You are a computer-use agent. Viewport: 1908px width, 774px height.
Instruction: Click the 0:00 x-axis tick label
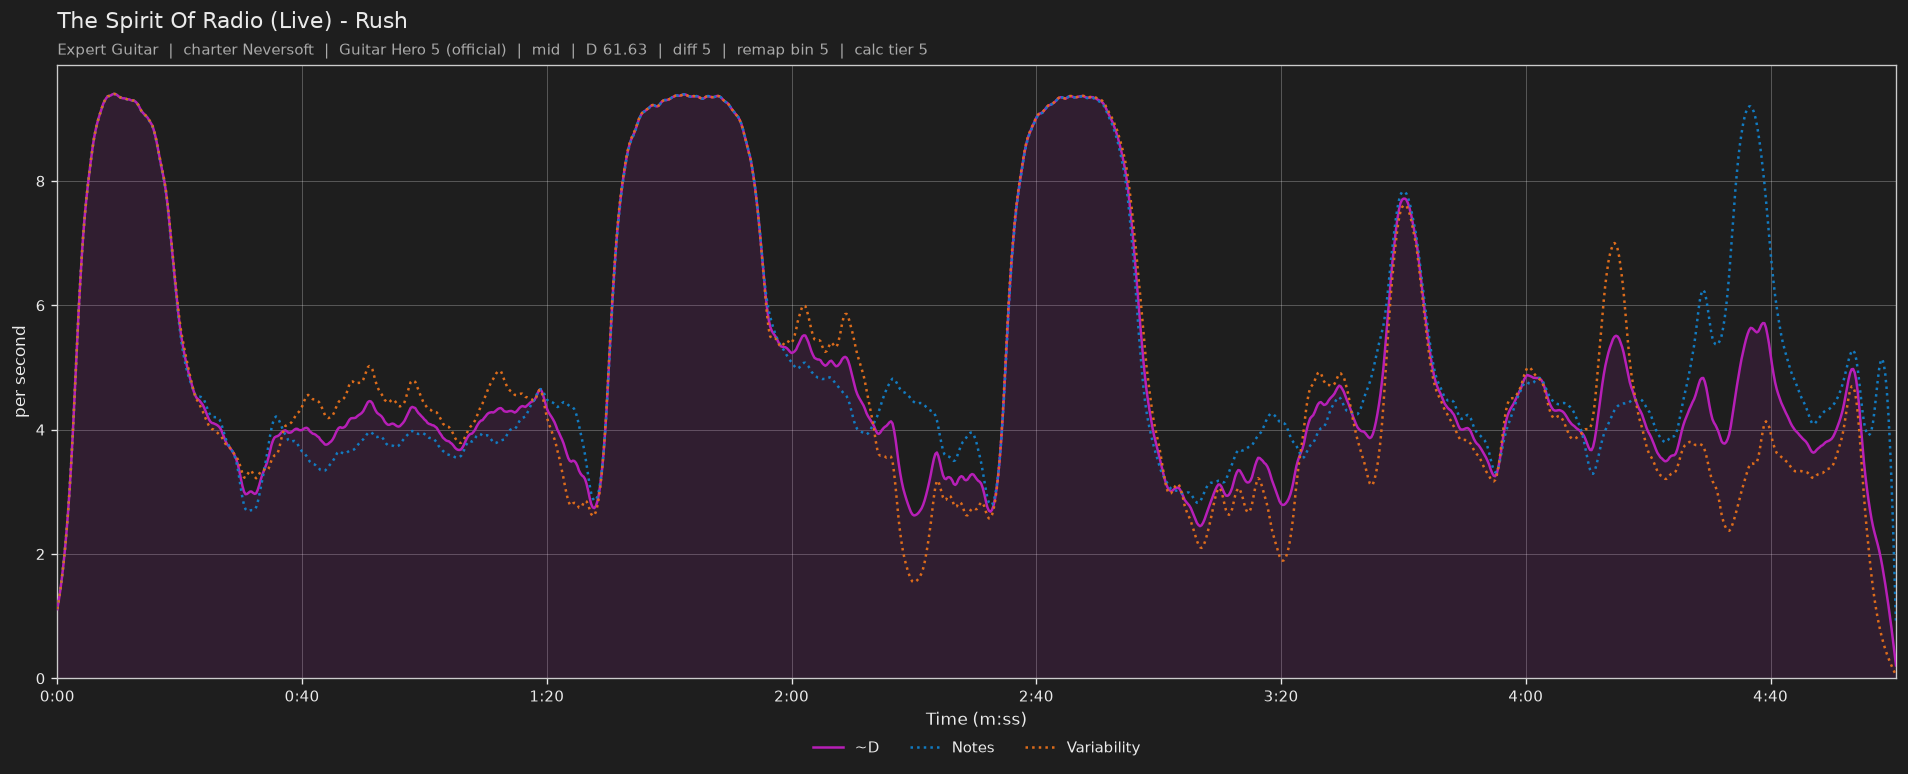(x=57, y=696)
